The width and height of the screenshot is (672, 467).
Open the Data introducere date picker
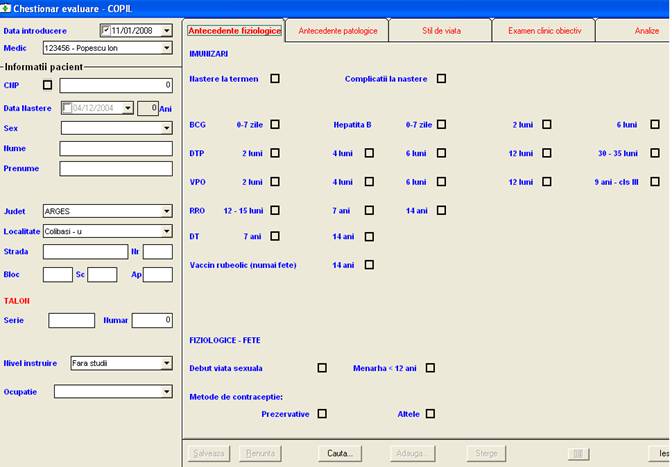(166, 31)
